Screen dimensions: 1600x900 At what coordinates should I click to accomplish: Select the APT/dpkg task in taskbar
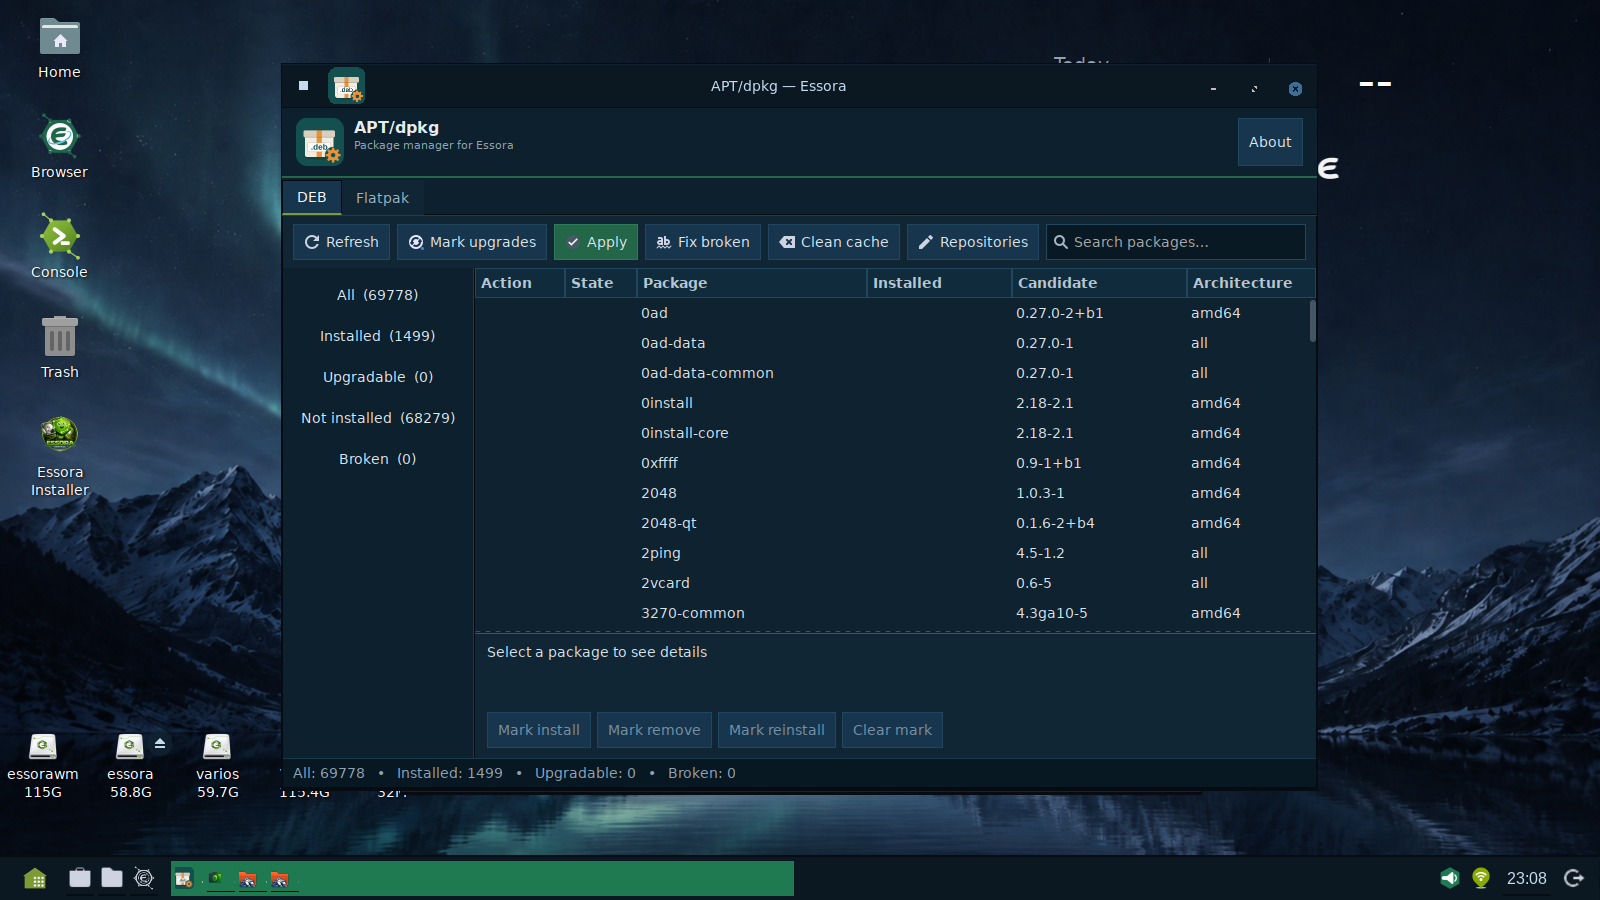(x=184, y=879)
